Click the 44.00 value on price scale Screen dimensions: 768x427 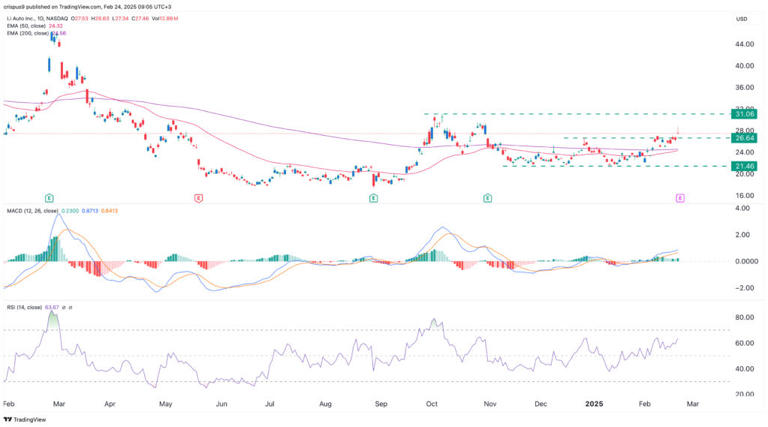(744, 45)
